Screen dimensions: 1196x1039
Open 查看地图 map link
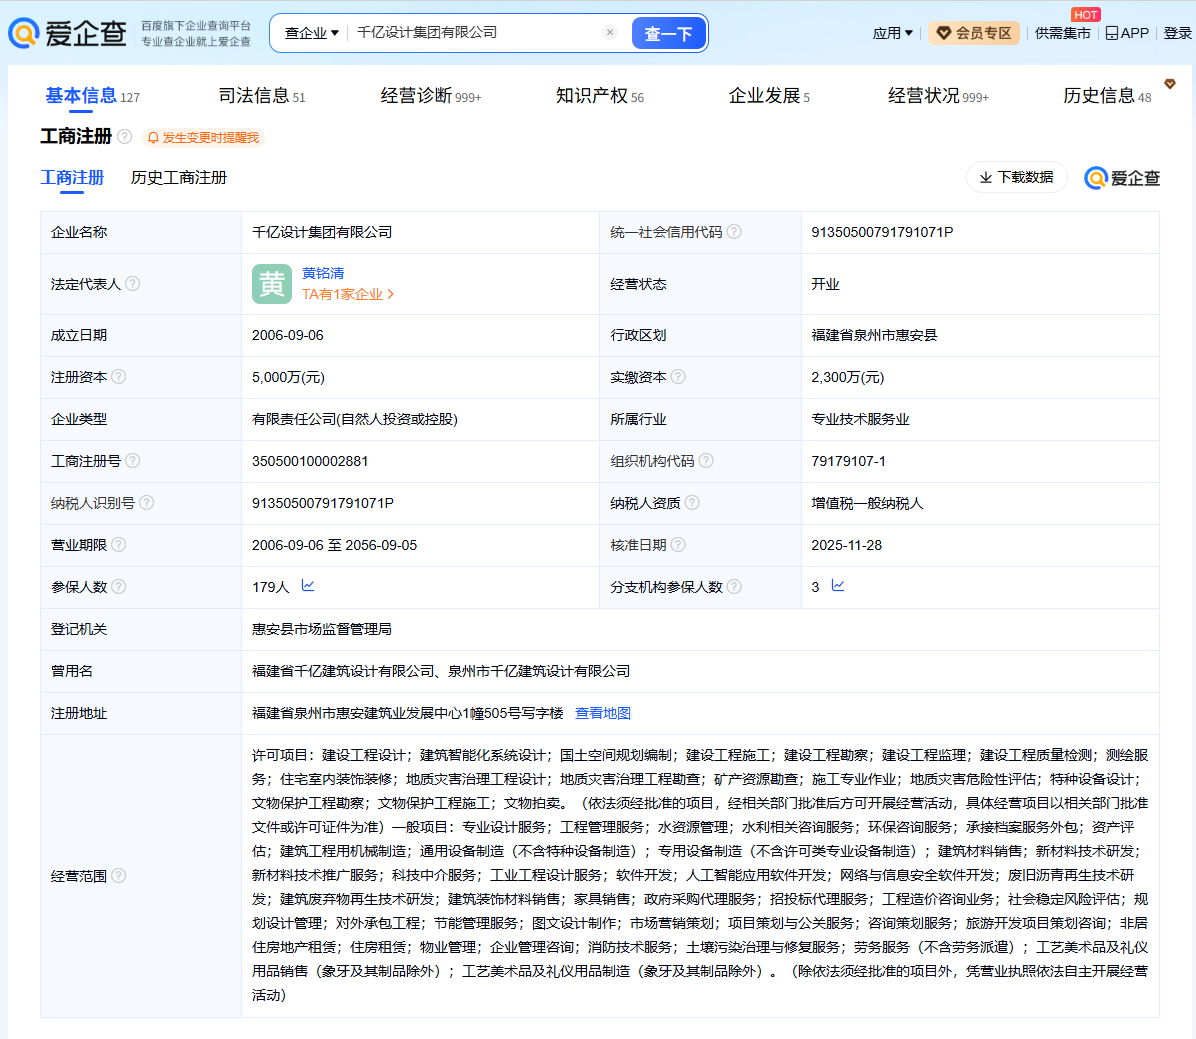coord(602,713)
